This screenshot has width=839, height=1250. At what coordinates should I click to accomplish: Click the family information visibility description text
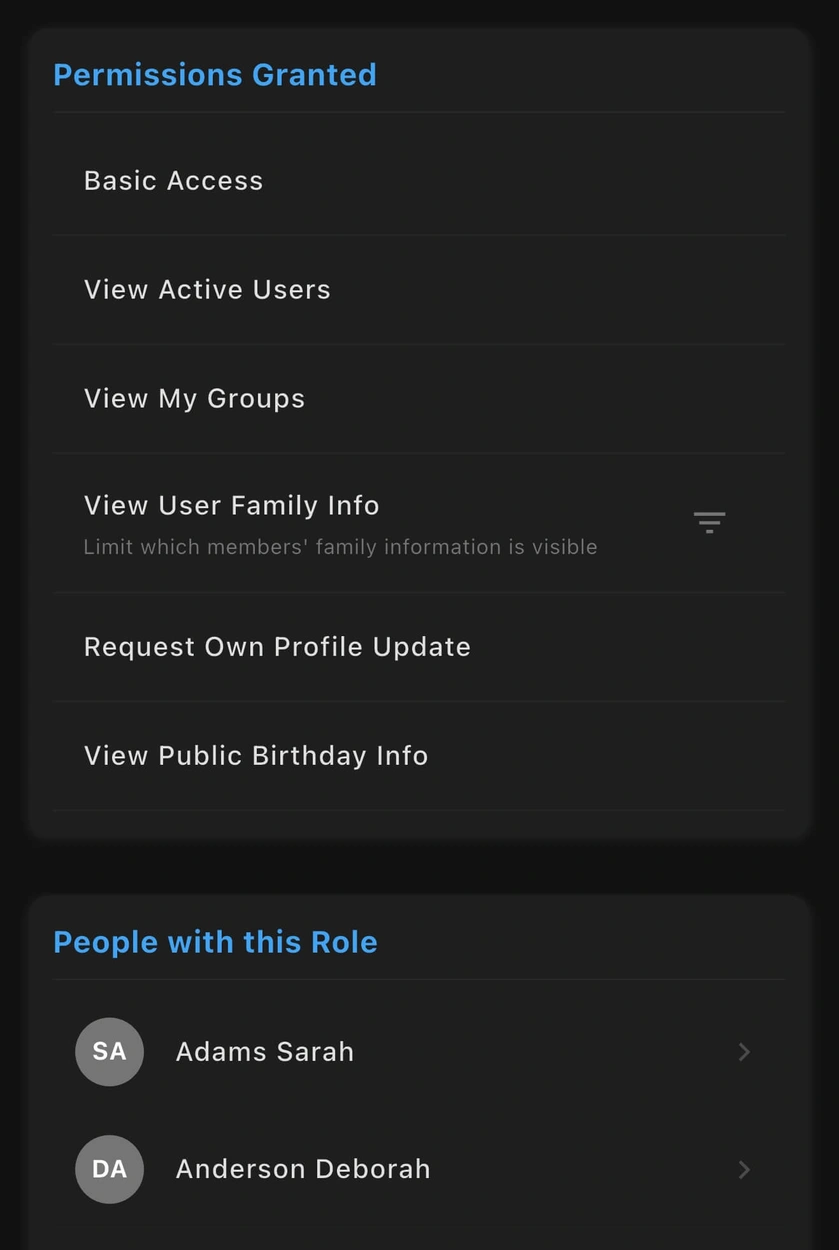pos(340,547)
